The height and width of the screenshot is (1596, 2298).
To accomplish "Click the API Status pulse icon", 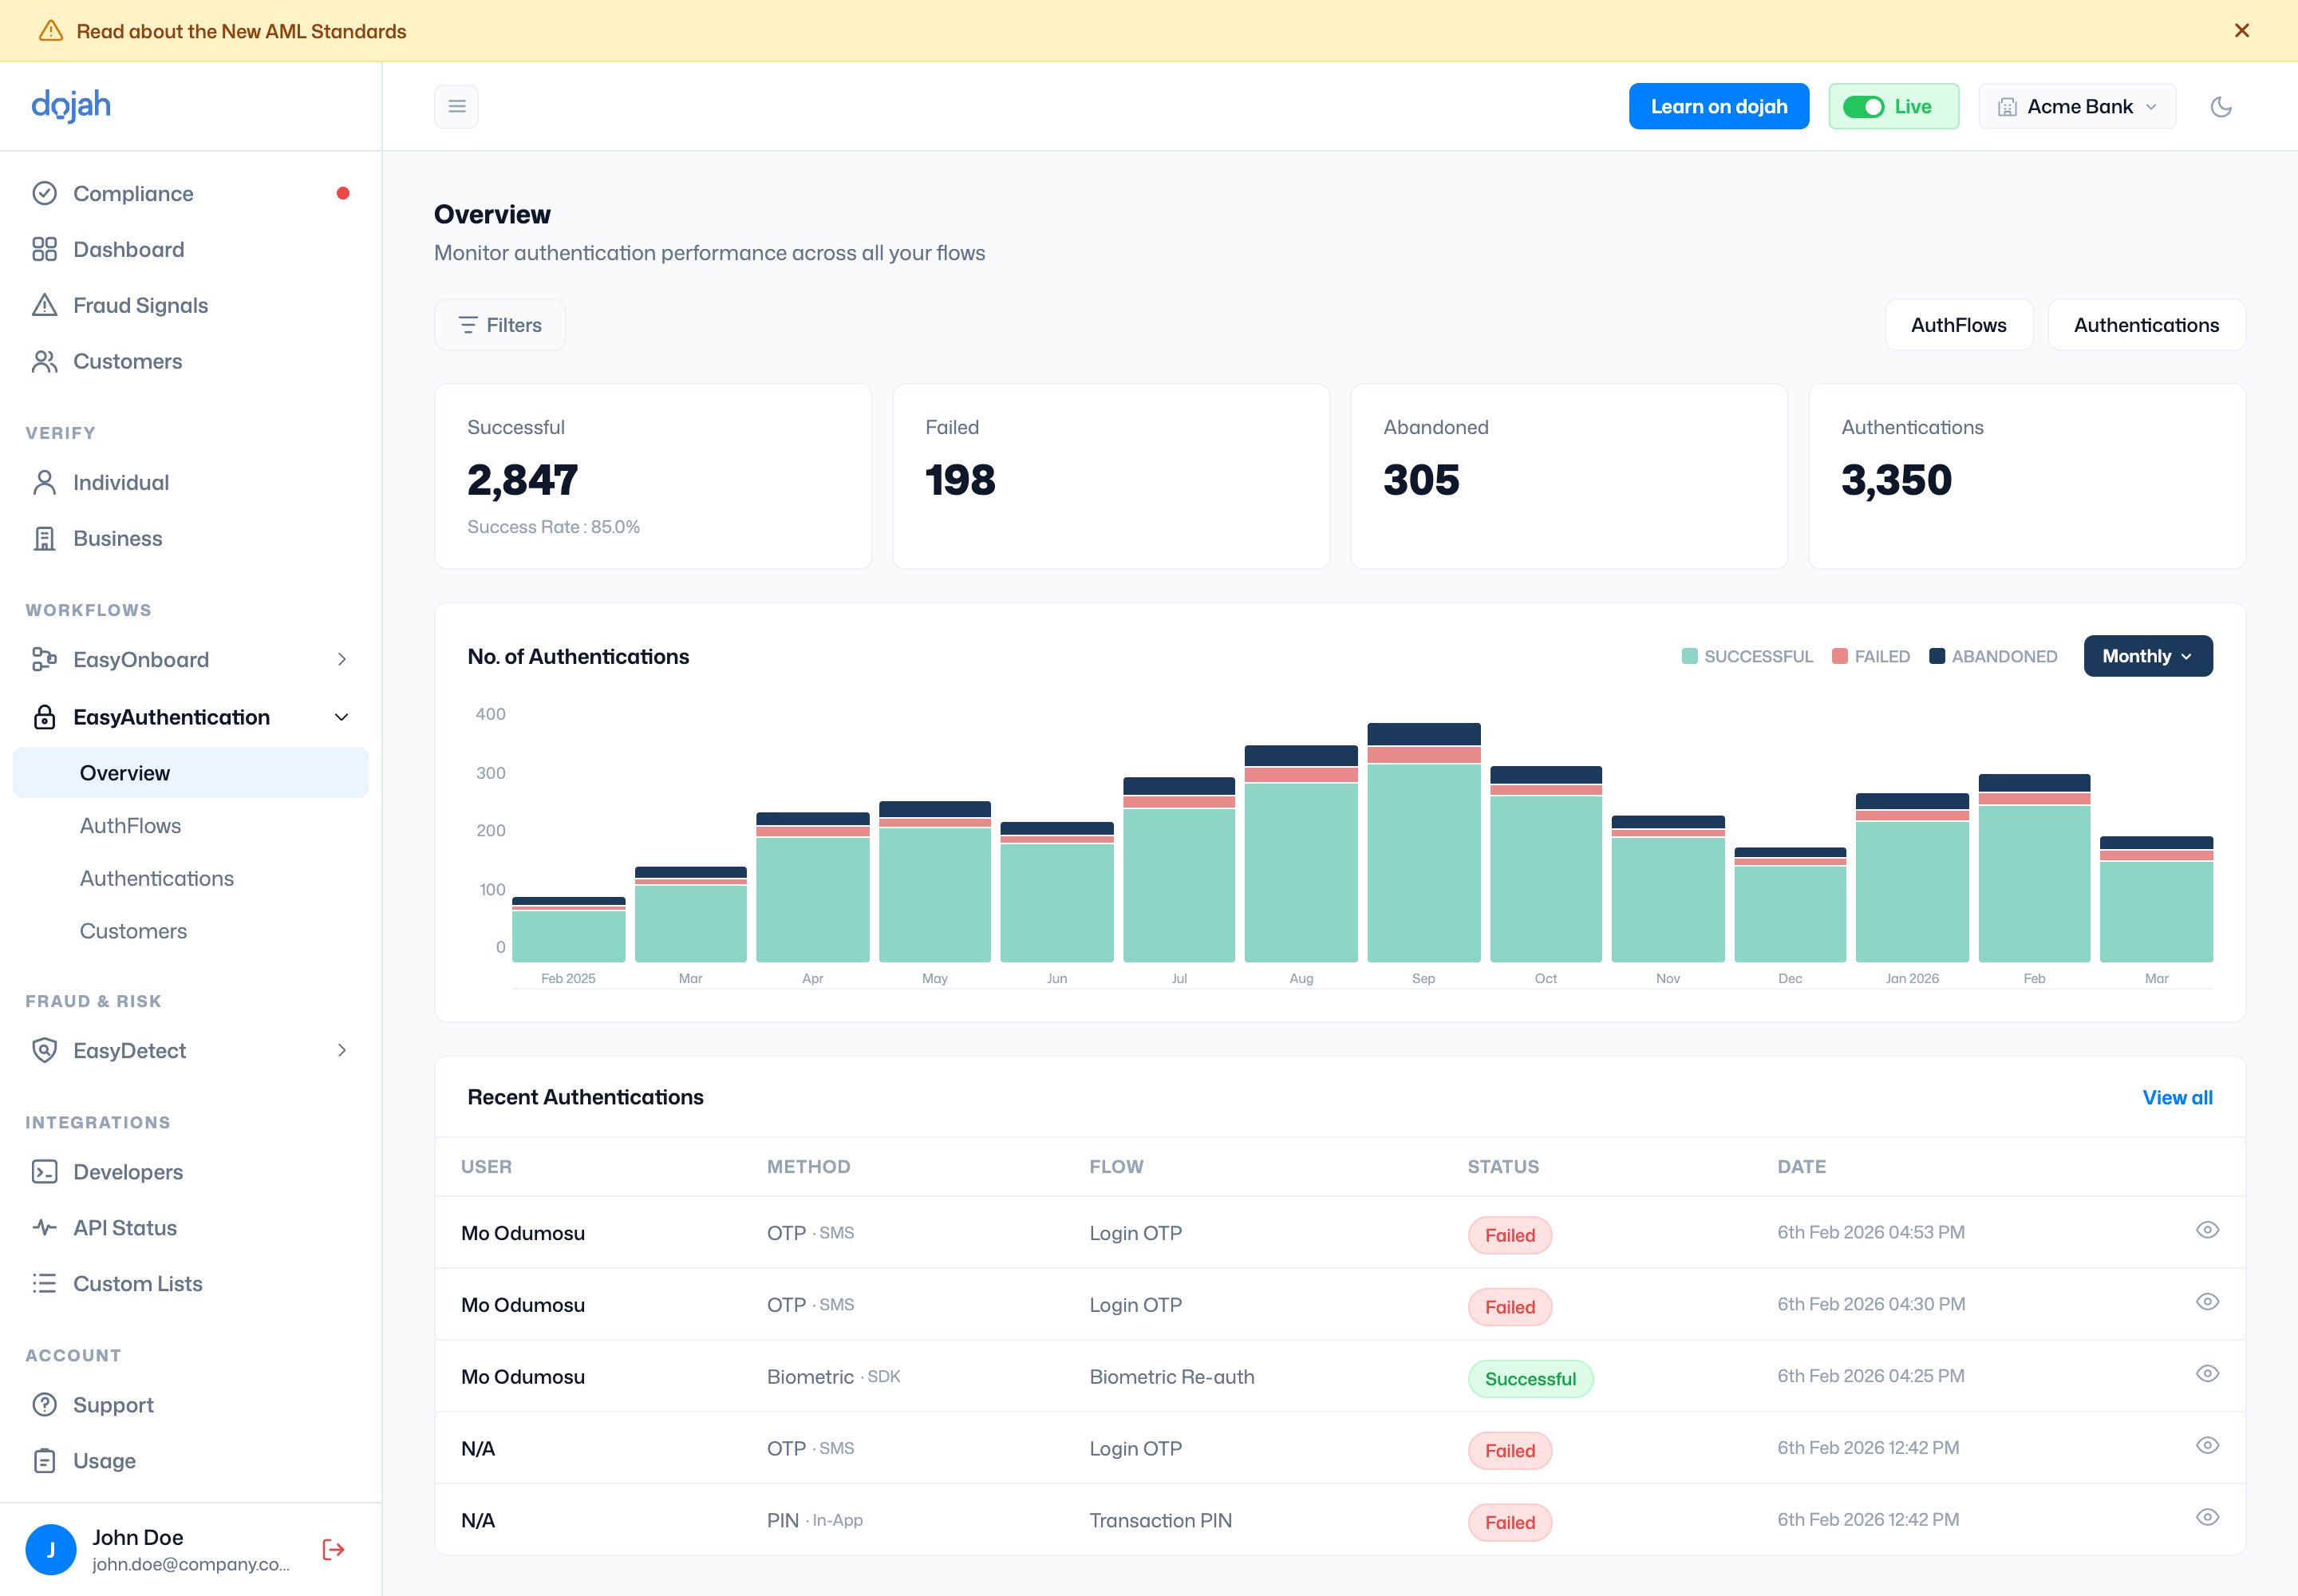I will pyautogui.click(x=44, y=1227).
